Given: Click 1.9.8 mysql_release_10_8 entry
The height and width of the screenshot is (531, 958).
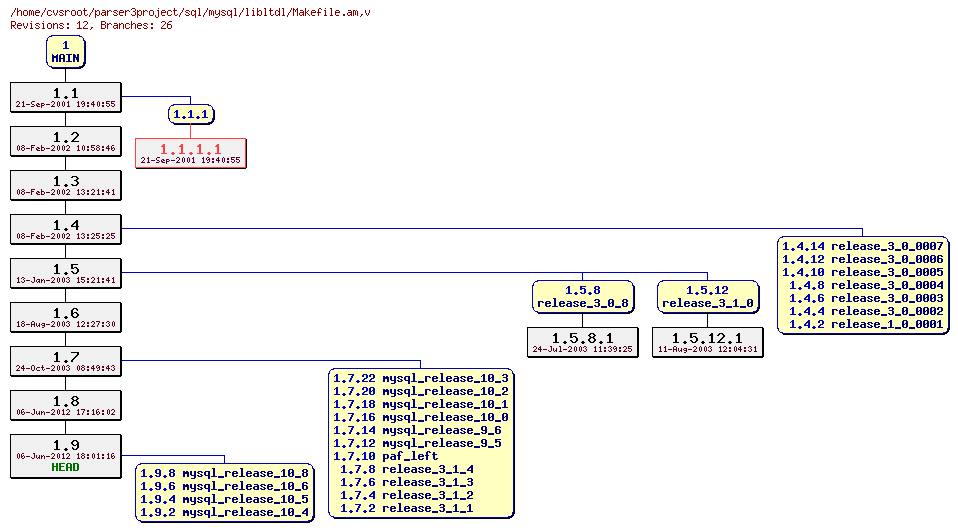Looking at the screenshot, I should click(225, 473).
